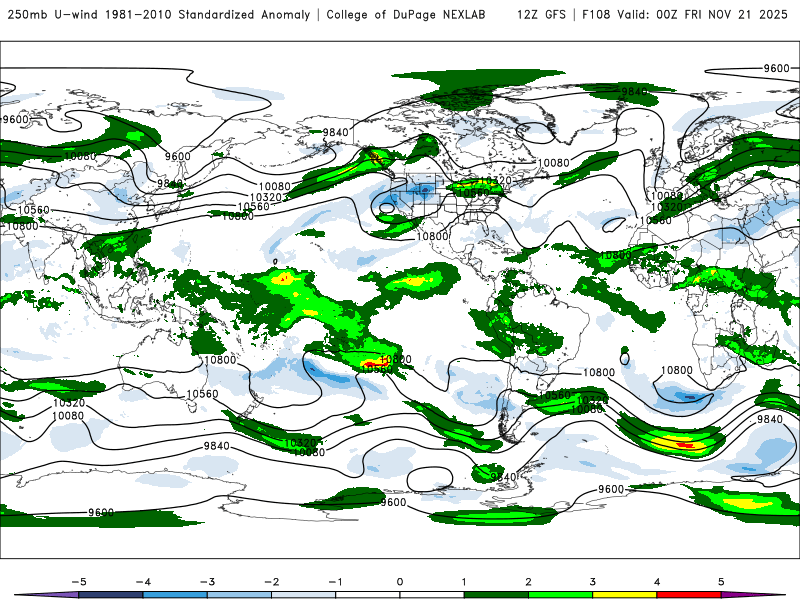Click the "F108" forecast hour text

(x=596, y=14)
